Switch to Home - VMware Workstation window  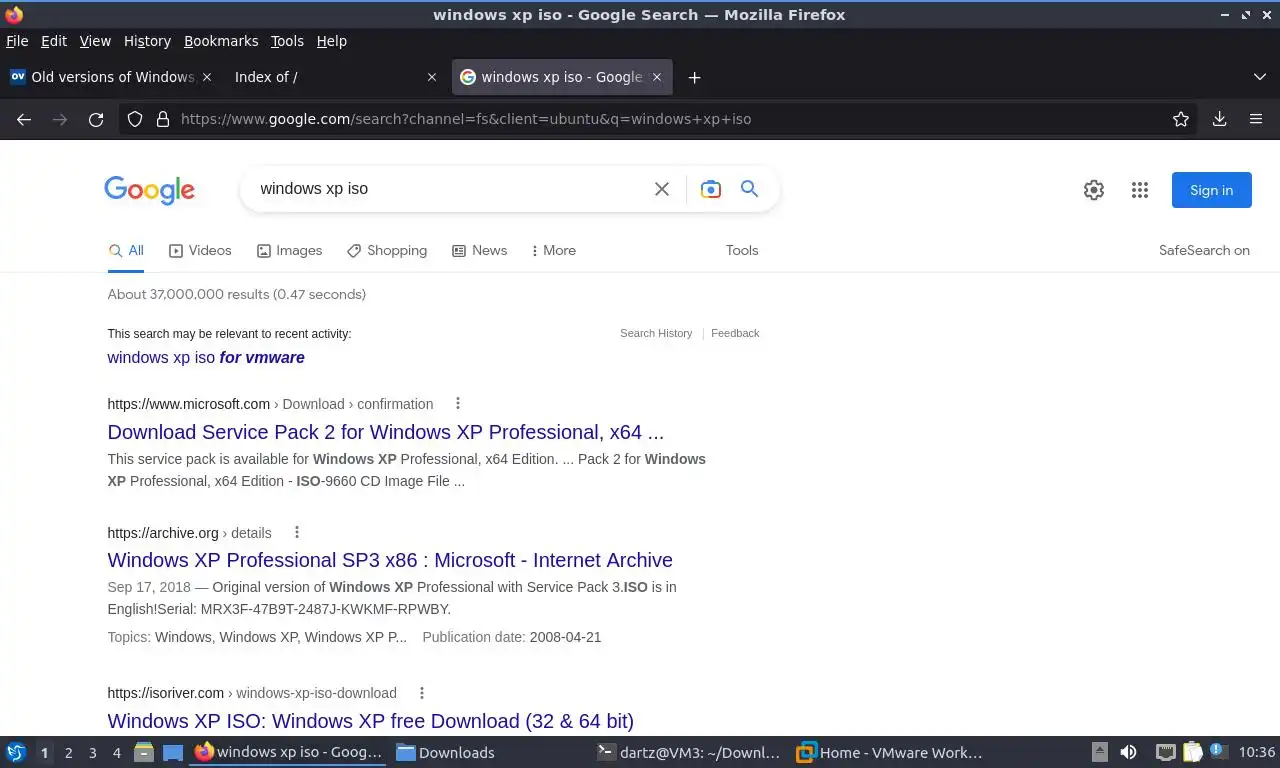click(890, 752)
